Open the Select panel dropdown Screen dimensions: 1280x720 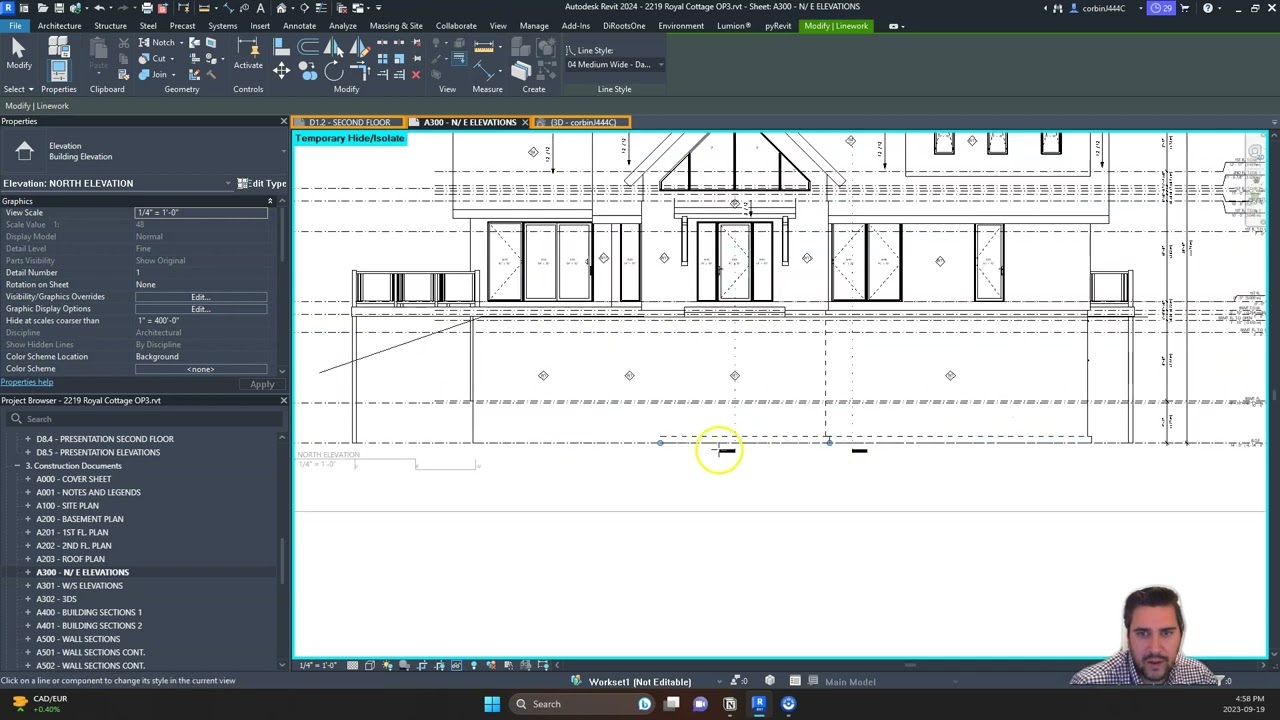[18, 89]
